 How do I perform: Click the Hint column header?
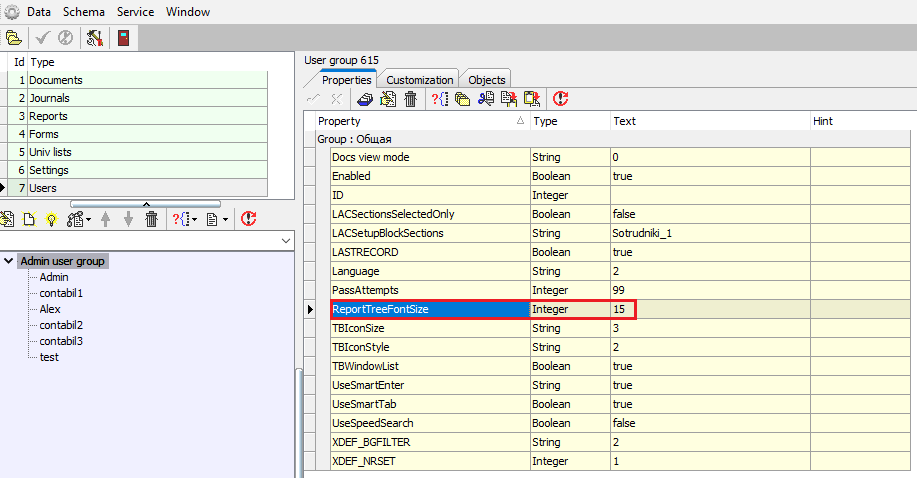[861, 121]
